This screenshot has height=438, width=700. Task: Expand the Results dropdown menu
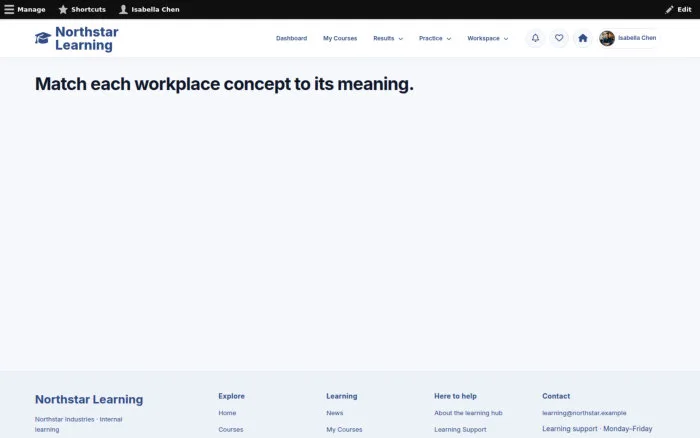[388, 38]
